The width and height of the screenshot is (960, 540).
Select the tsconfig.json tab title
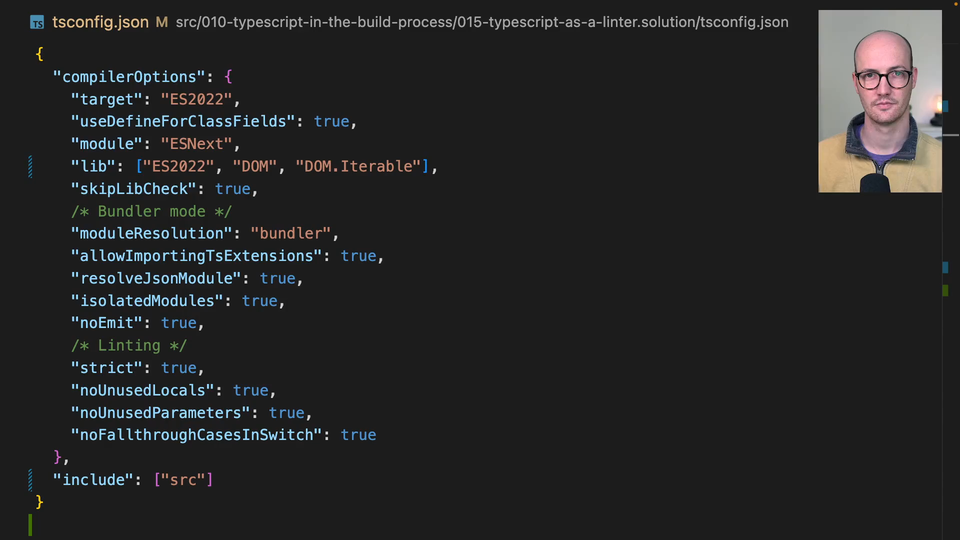tap(100, 22)
